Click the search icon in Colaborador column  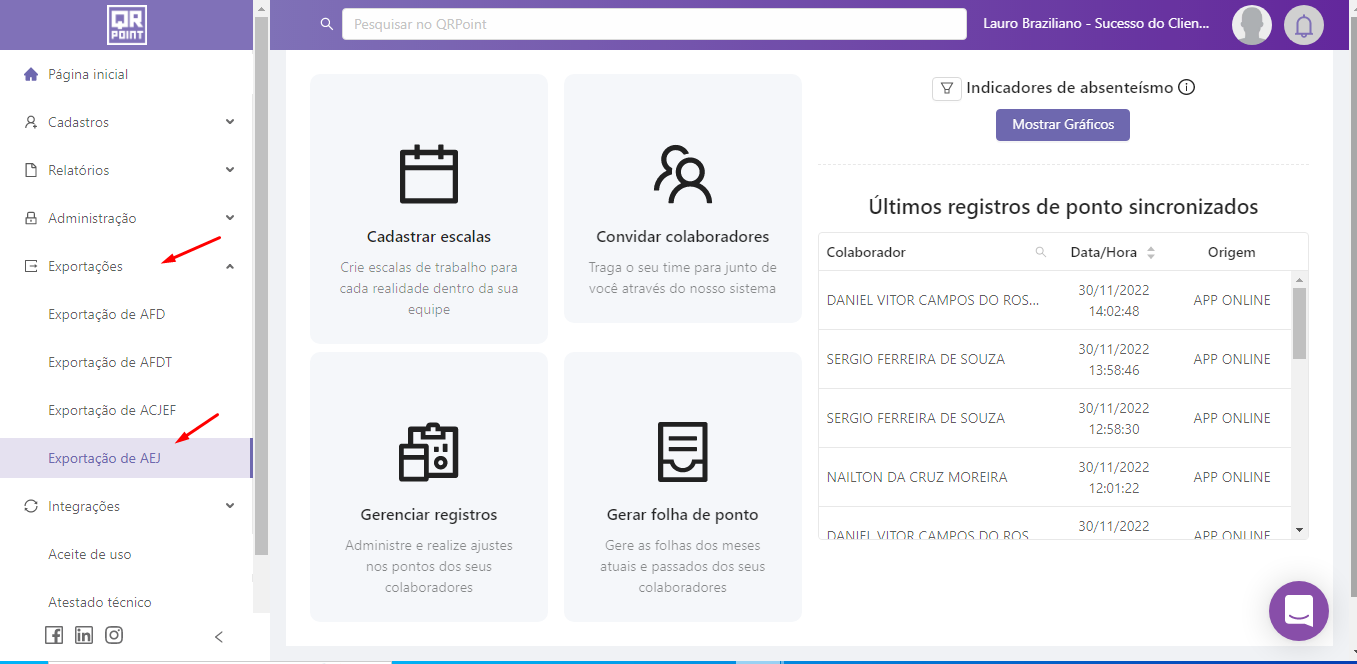pos(1041,252)
